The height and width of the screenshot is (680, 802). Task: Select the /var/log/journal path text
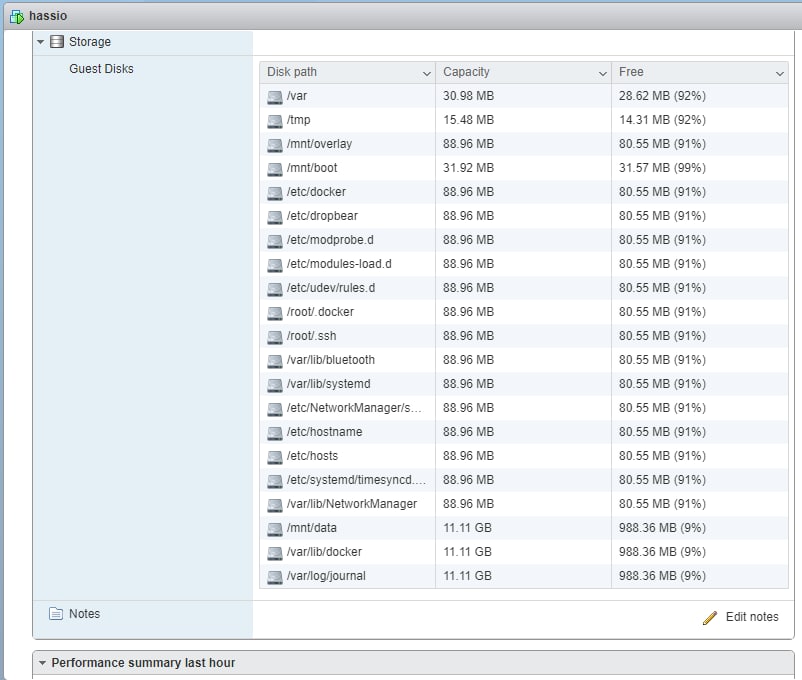(x=326, y=576)
